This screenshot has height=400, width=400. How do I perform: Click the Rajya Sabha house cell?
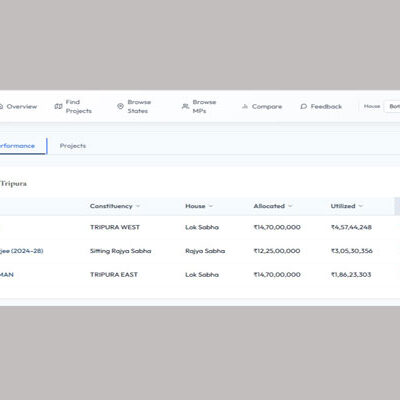point(205,251)
